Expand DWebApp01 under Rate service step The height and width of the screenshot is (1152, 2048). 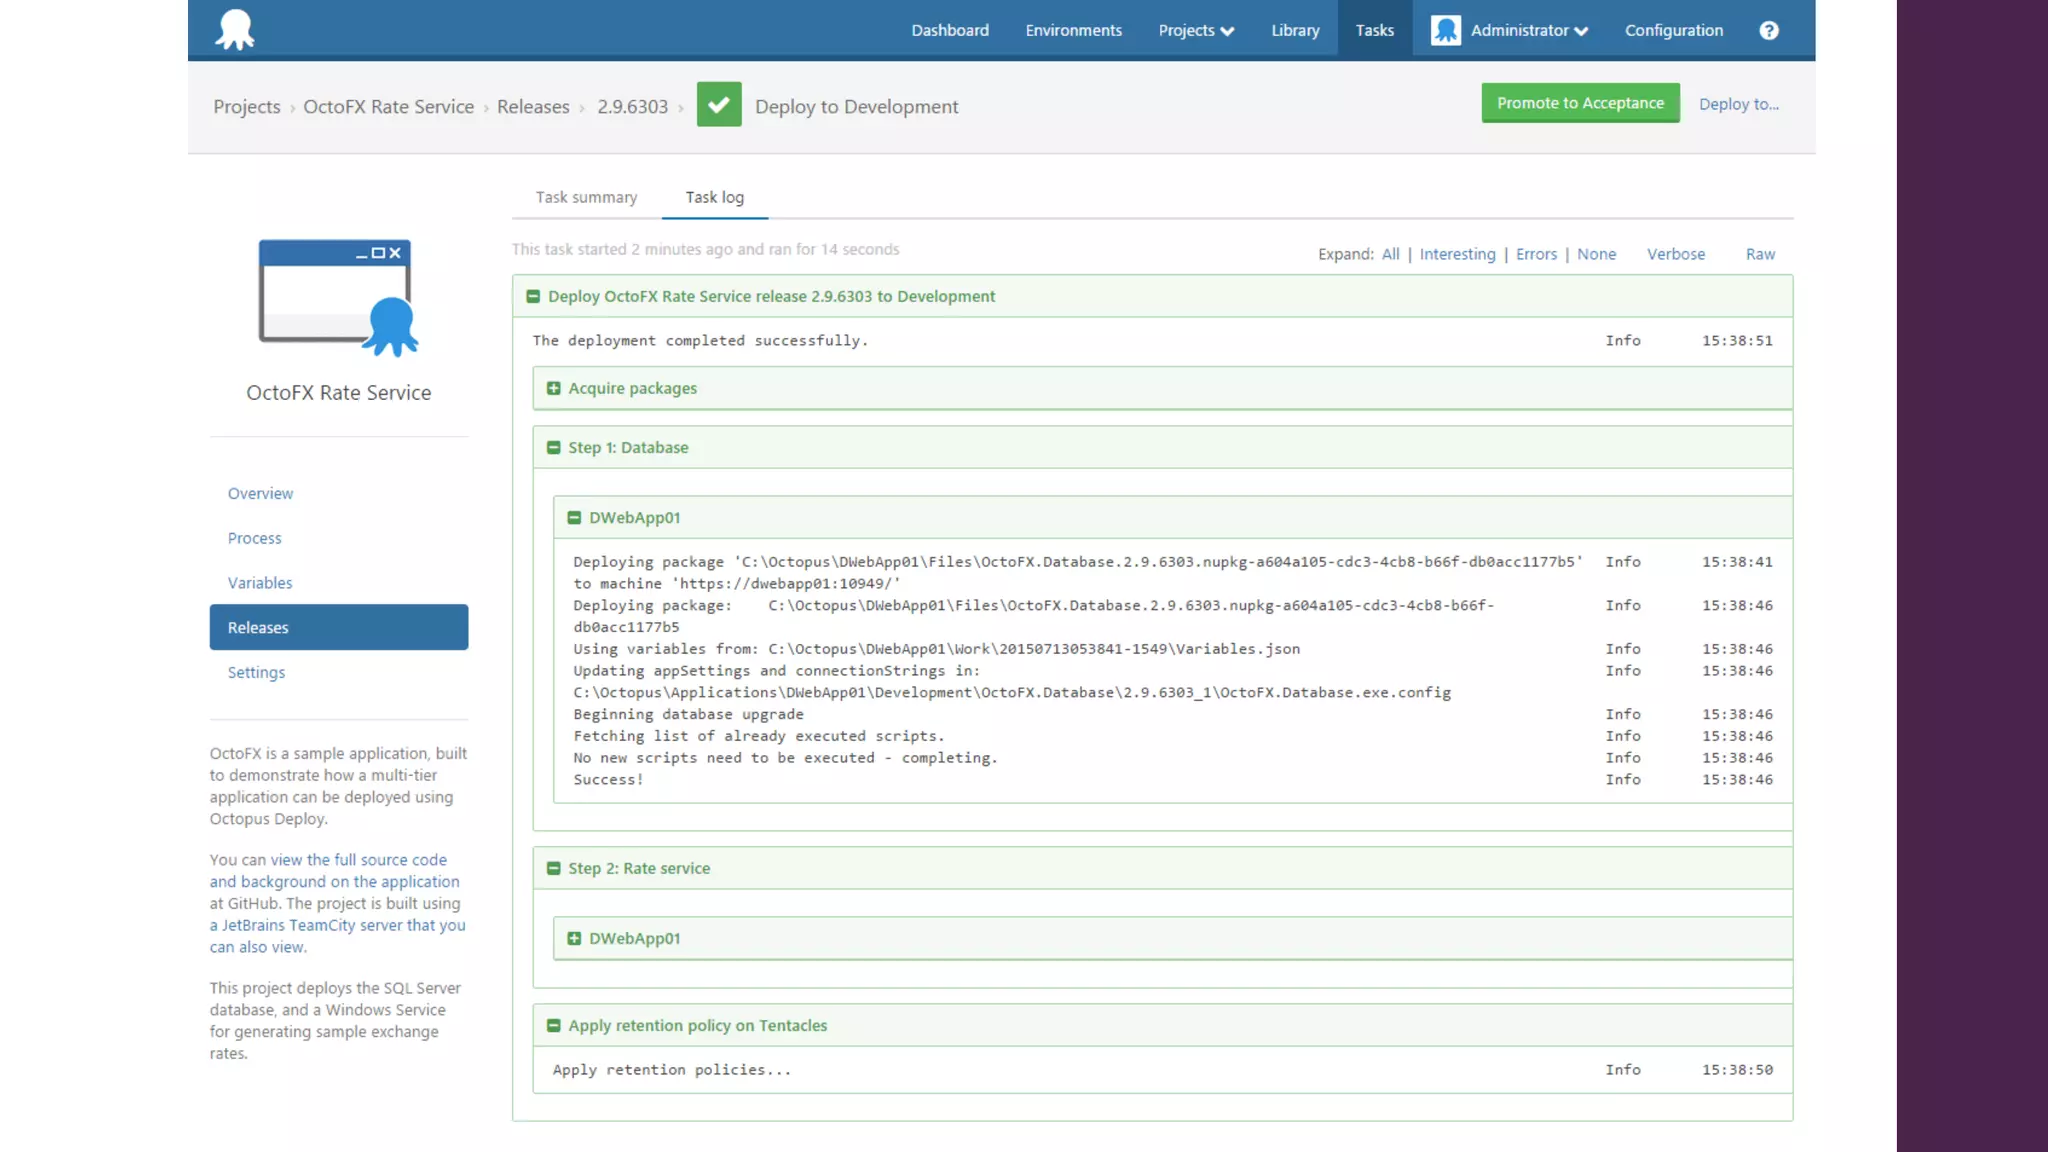[x=574, y=938]
